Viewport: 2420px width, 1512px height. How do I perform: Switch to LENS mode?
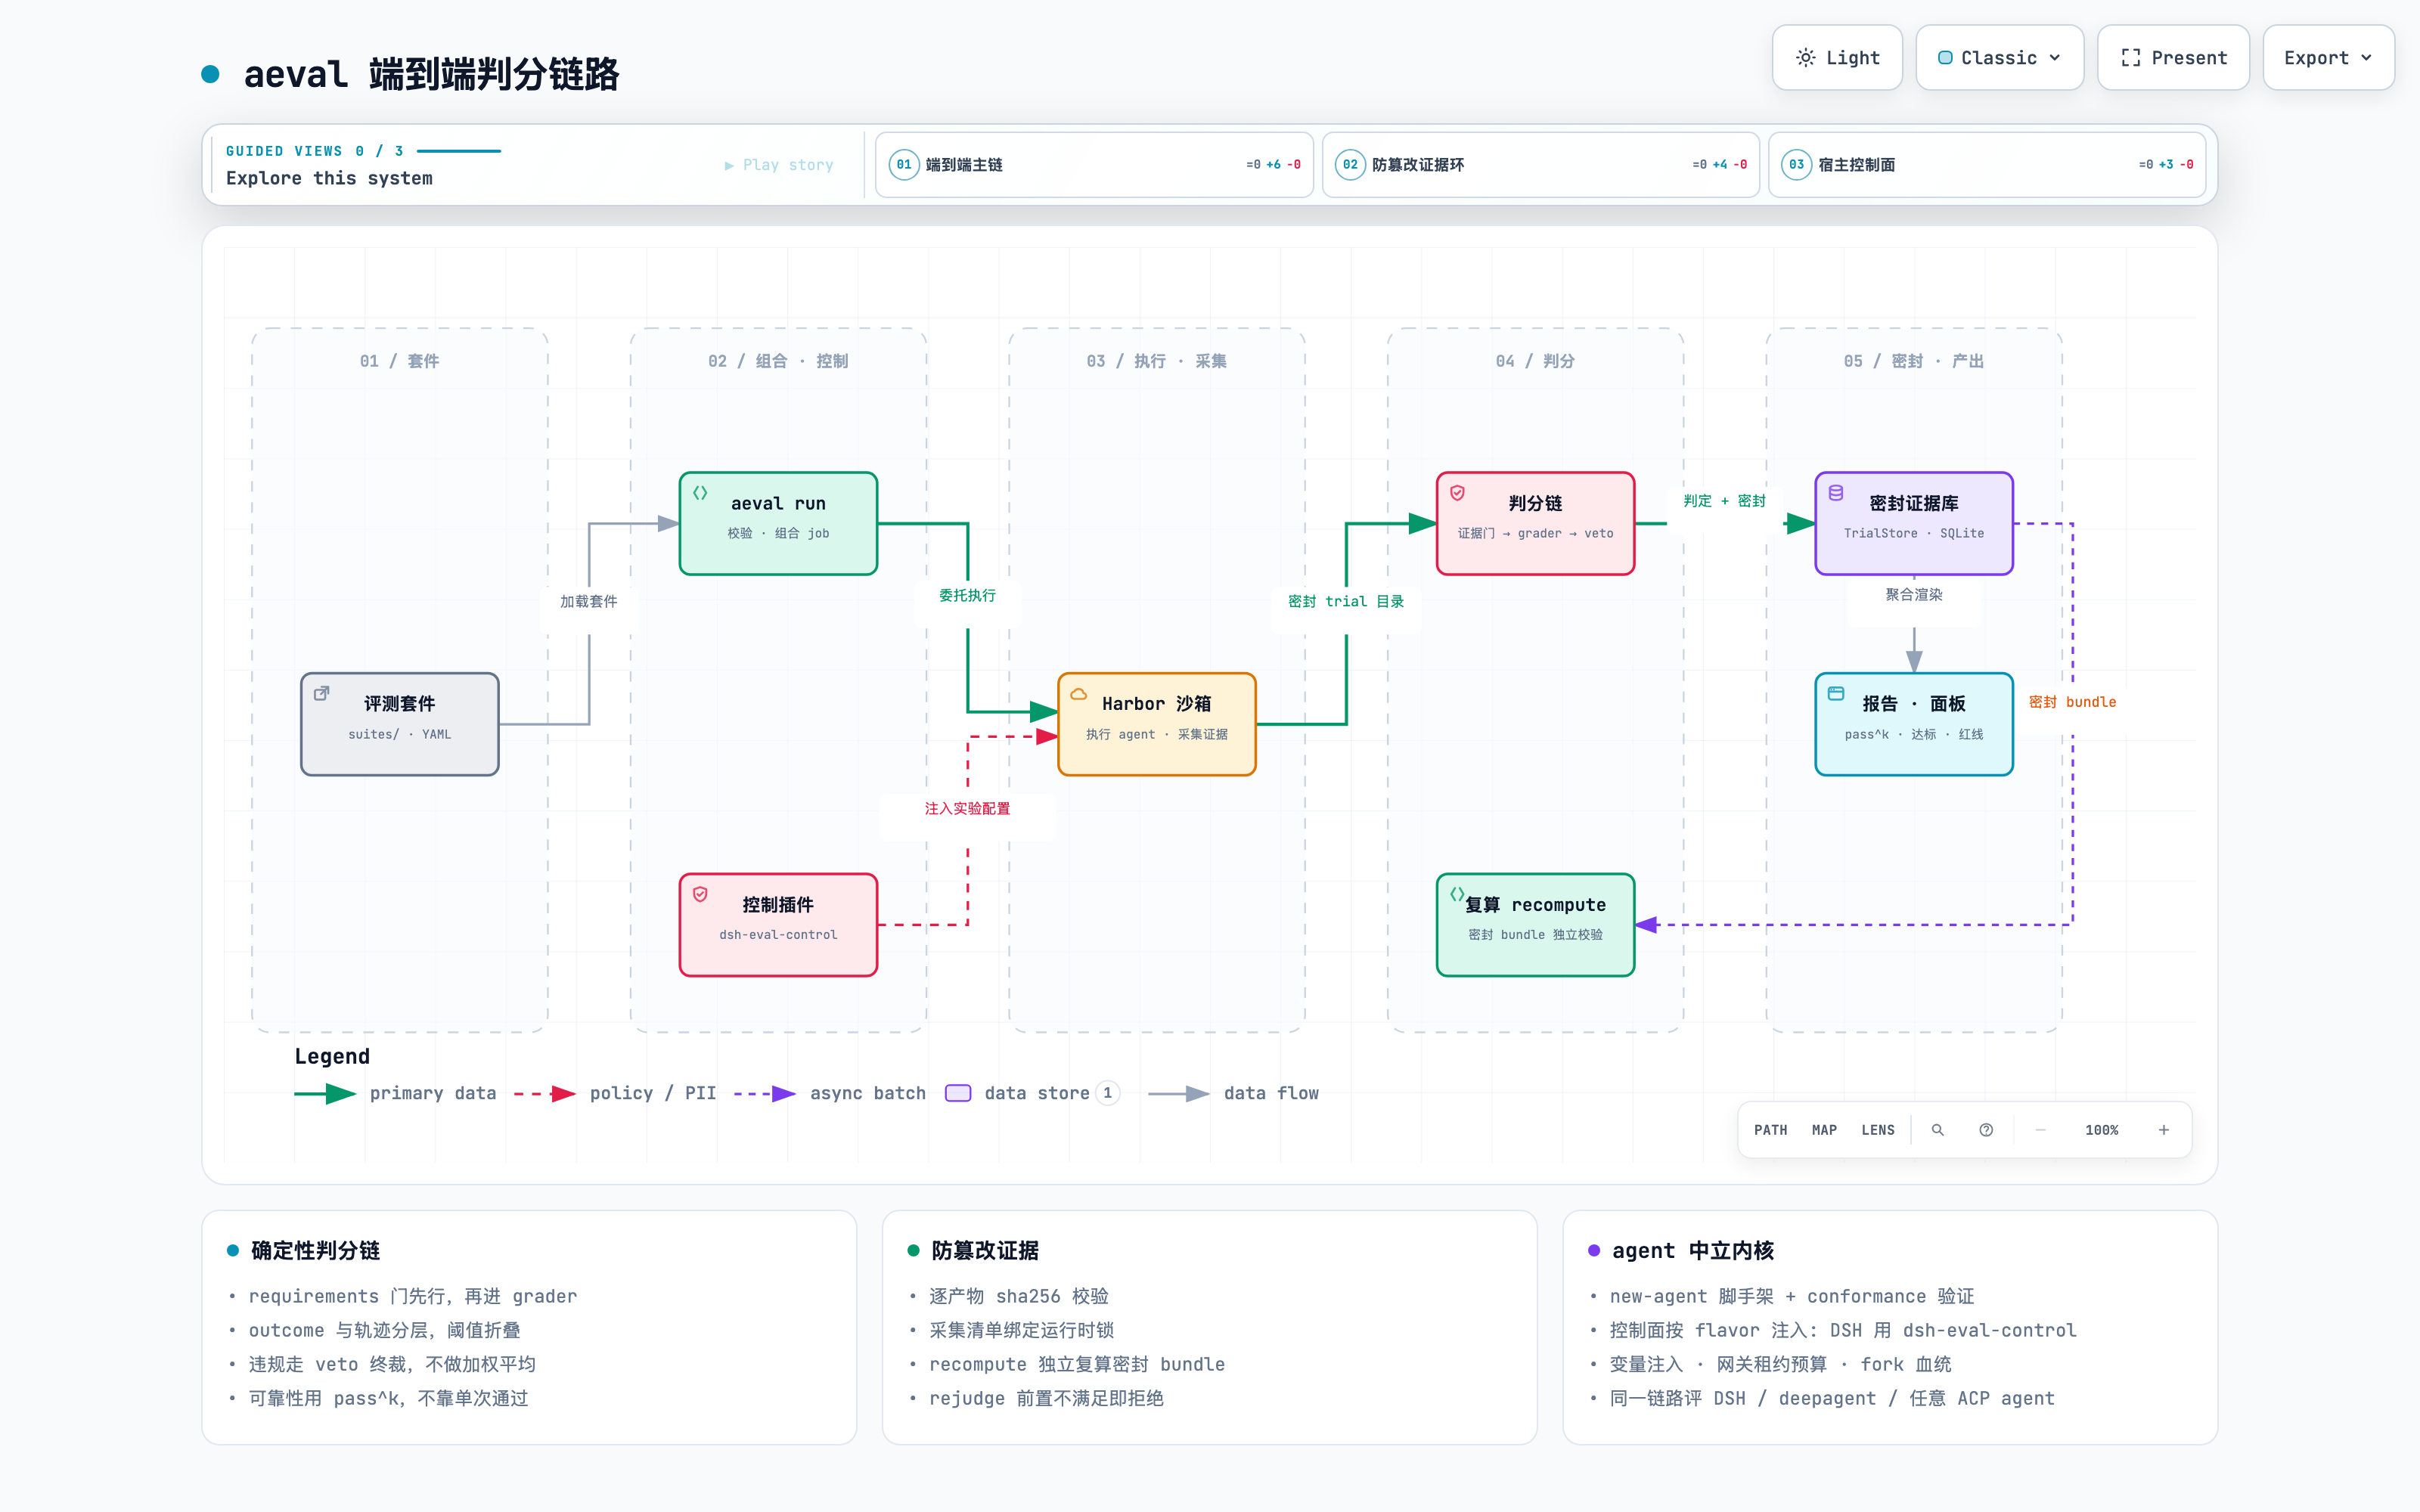1878,1130
